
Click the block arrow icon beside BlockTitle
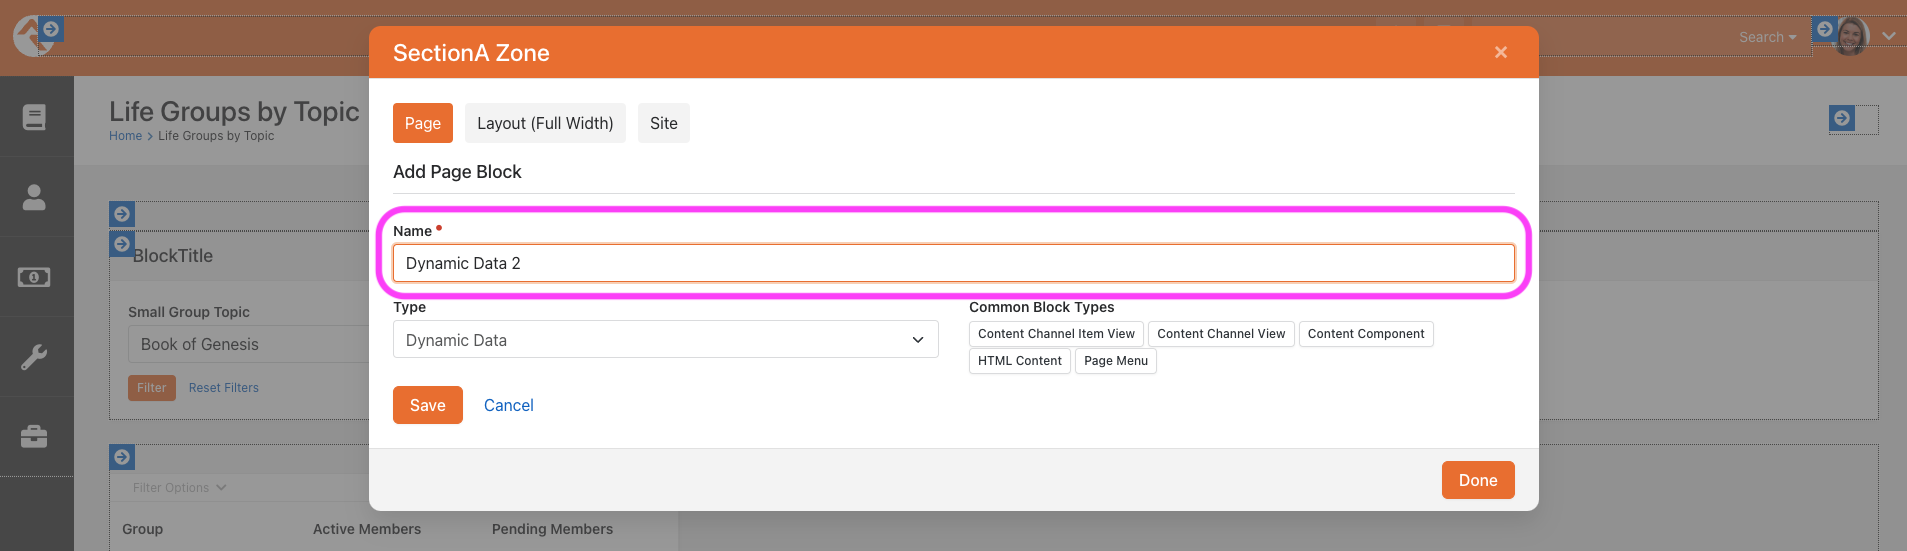tap(122, 244)
